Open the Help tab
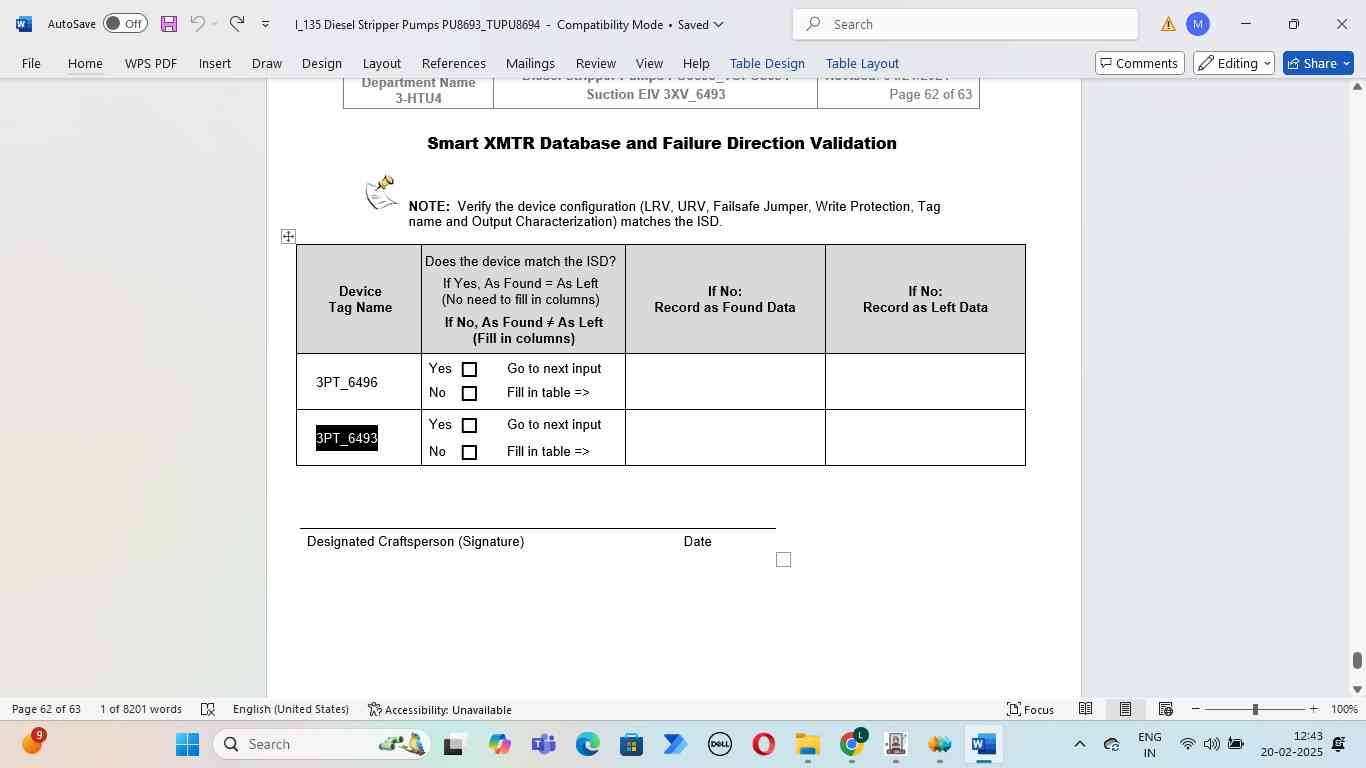This screenshot has height=768, width=1366. click(x=696, y=63)
